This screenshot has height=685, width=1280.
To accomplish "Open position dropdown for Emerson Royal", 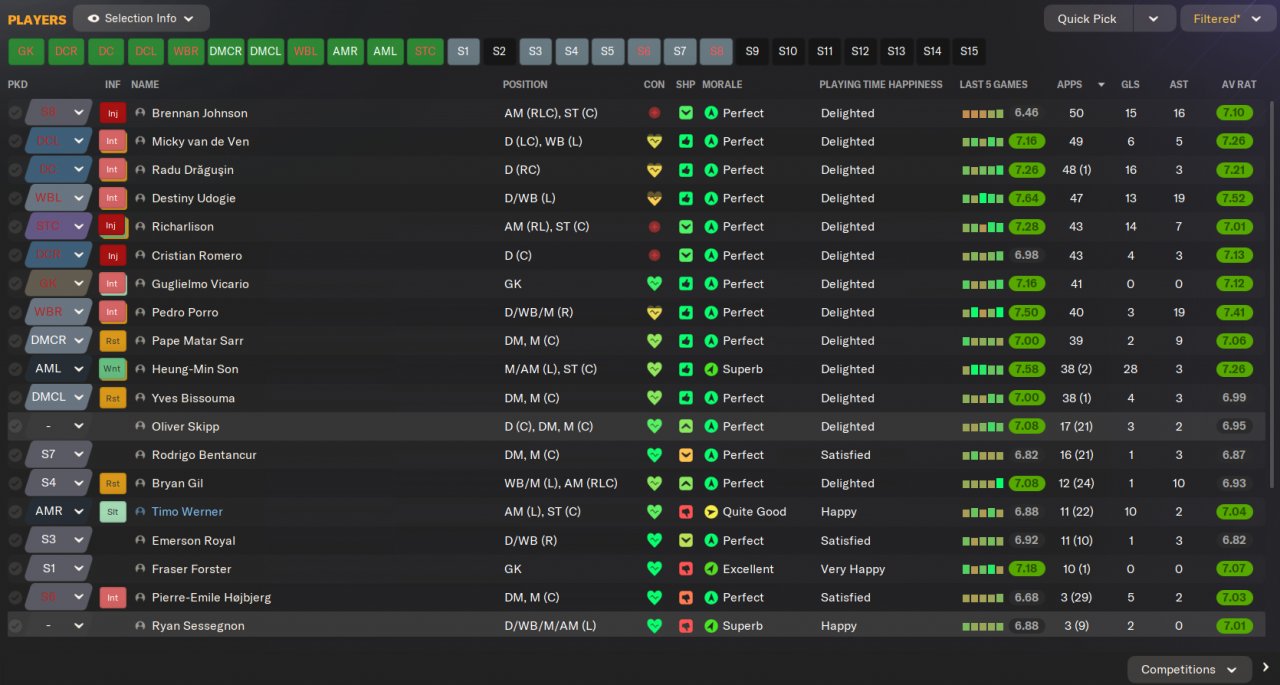I will (x=79, y=540).
